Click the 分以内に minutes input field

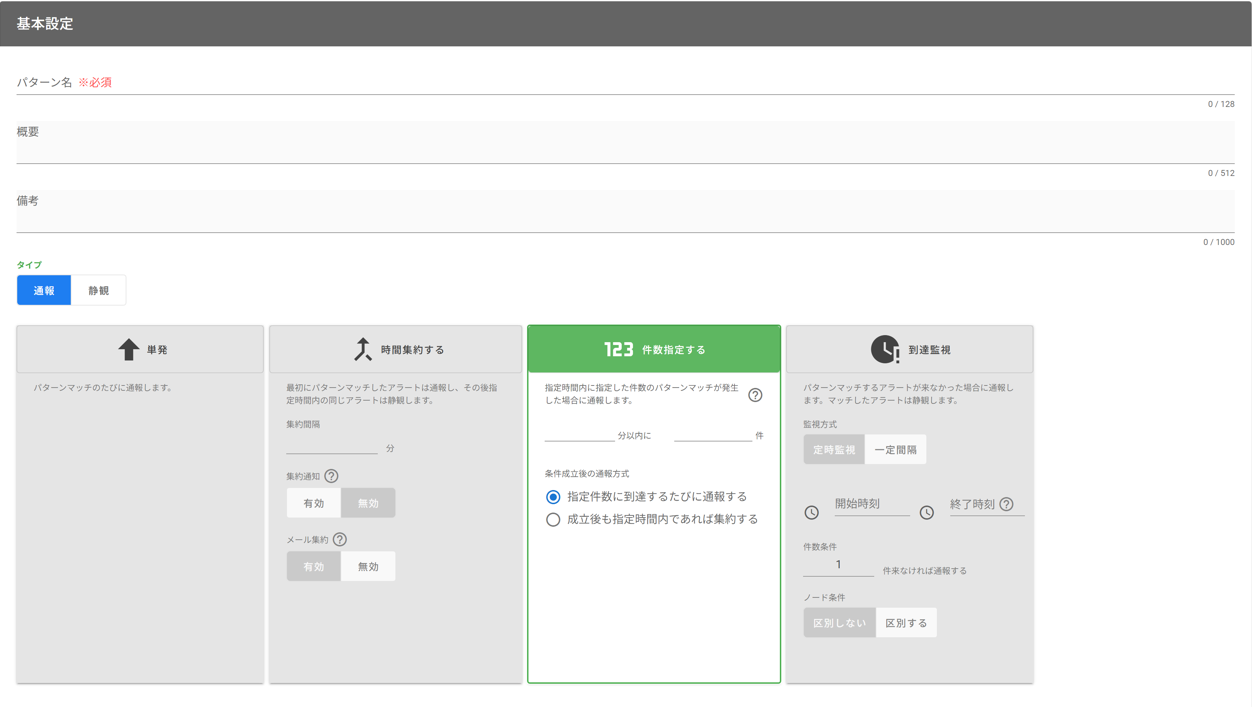[x=579, y=433]
